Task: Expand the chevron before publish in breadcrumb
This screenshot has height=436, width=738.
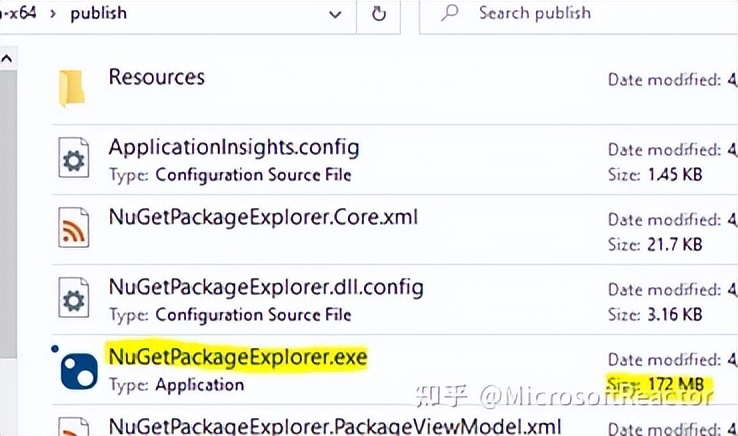Action: (50, 14)
